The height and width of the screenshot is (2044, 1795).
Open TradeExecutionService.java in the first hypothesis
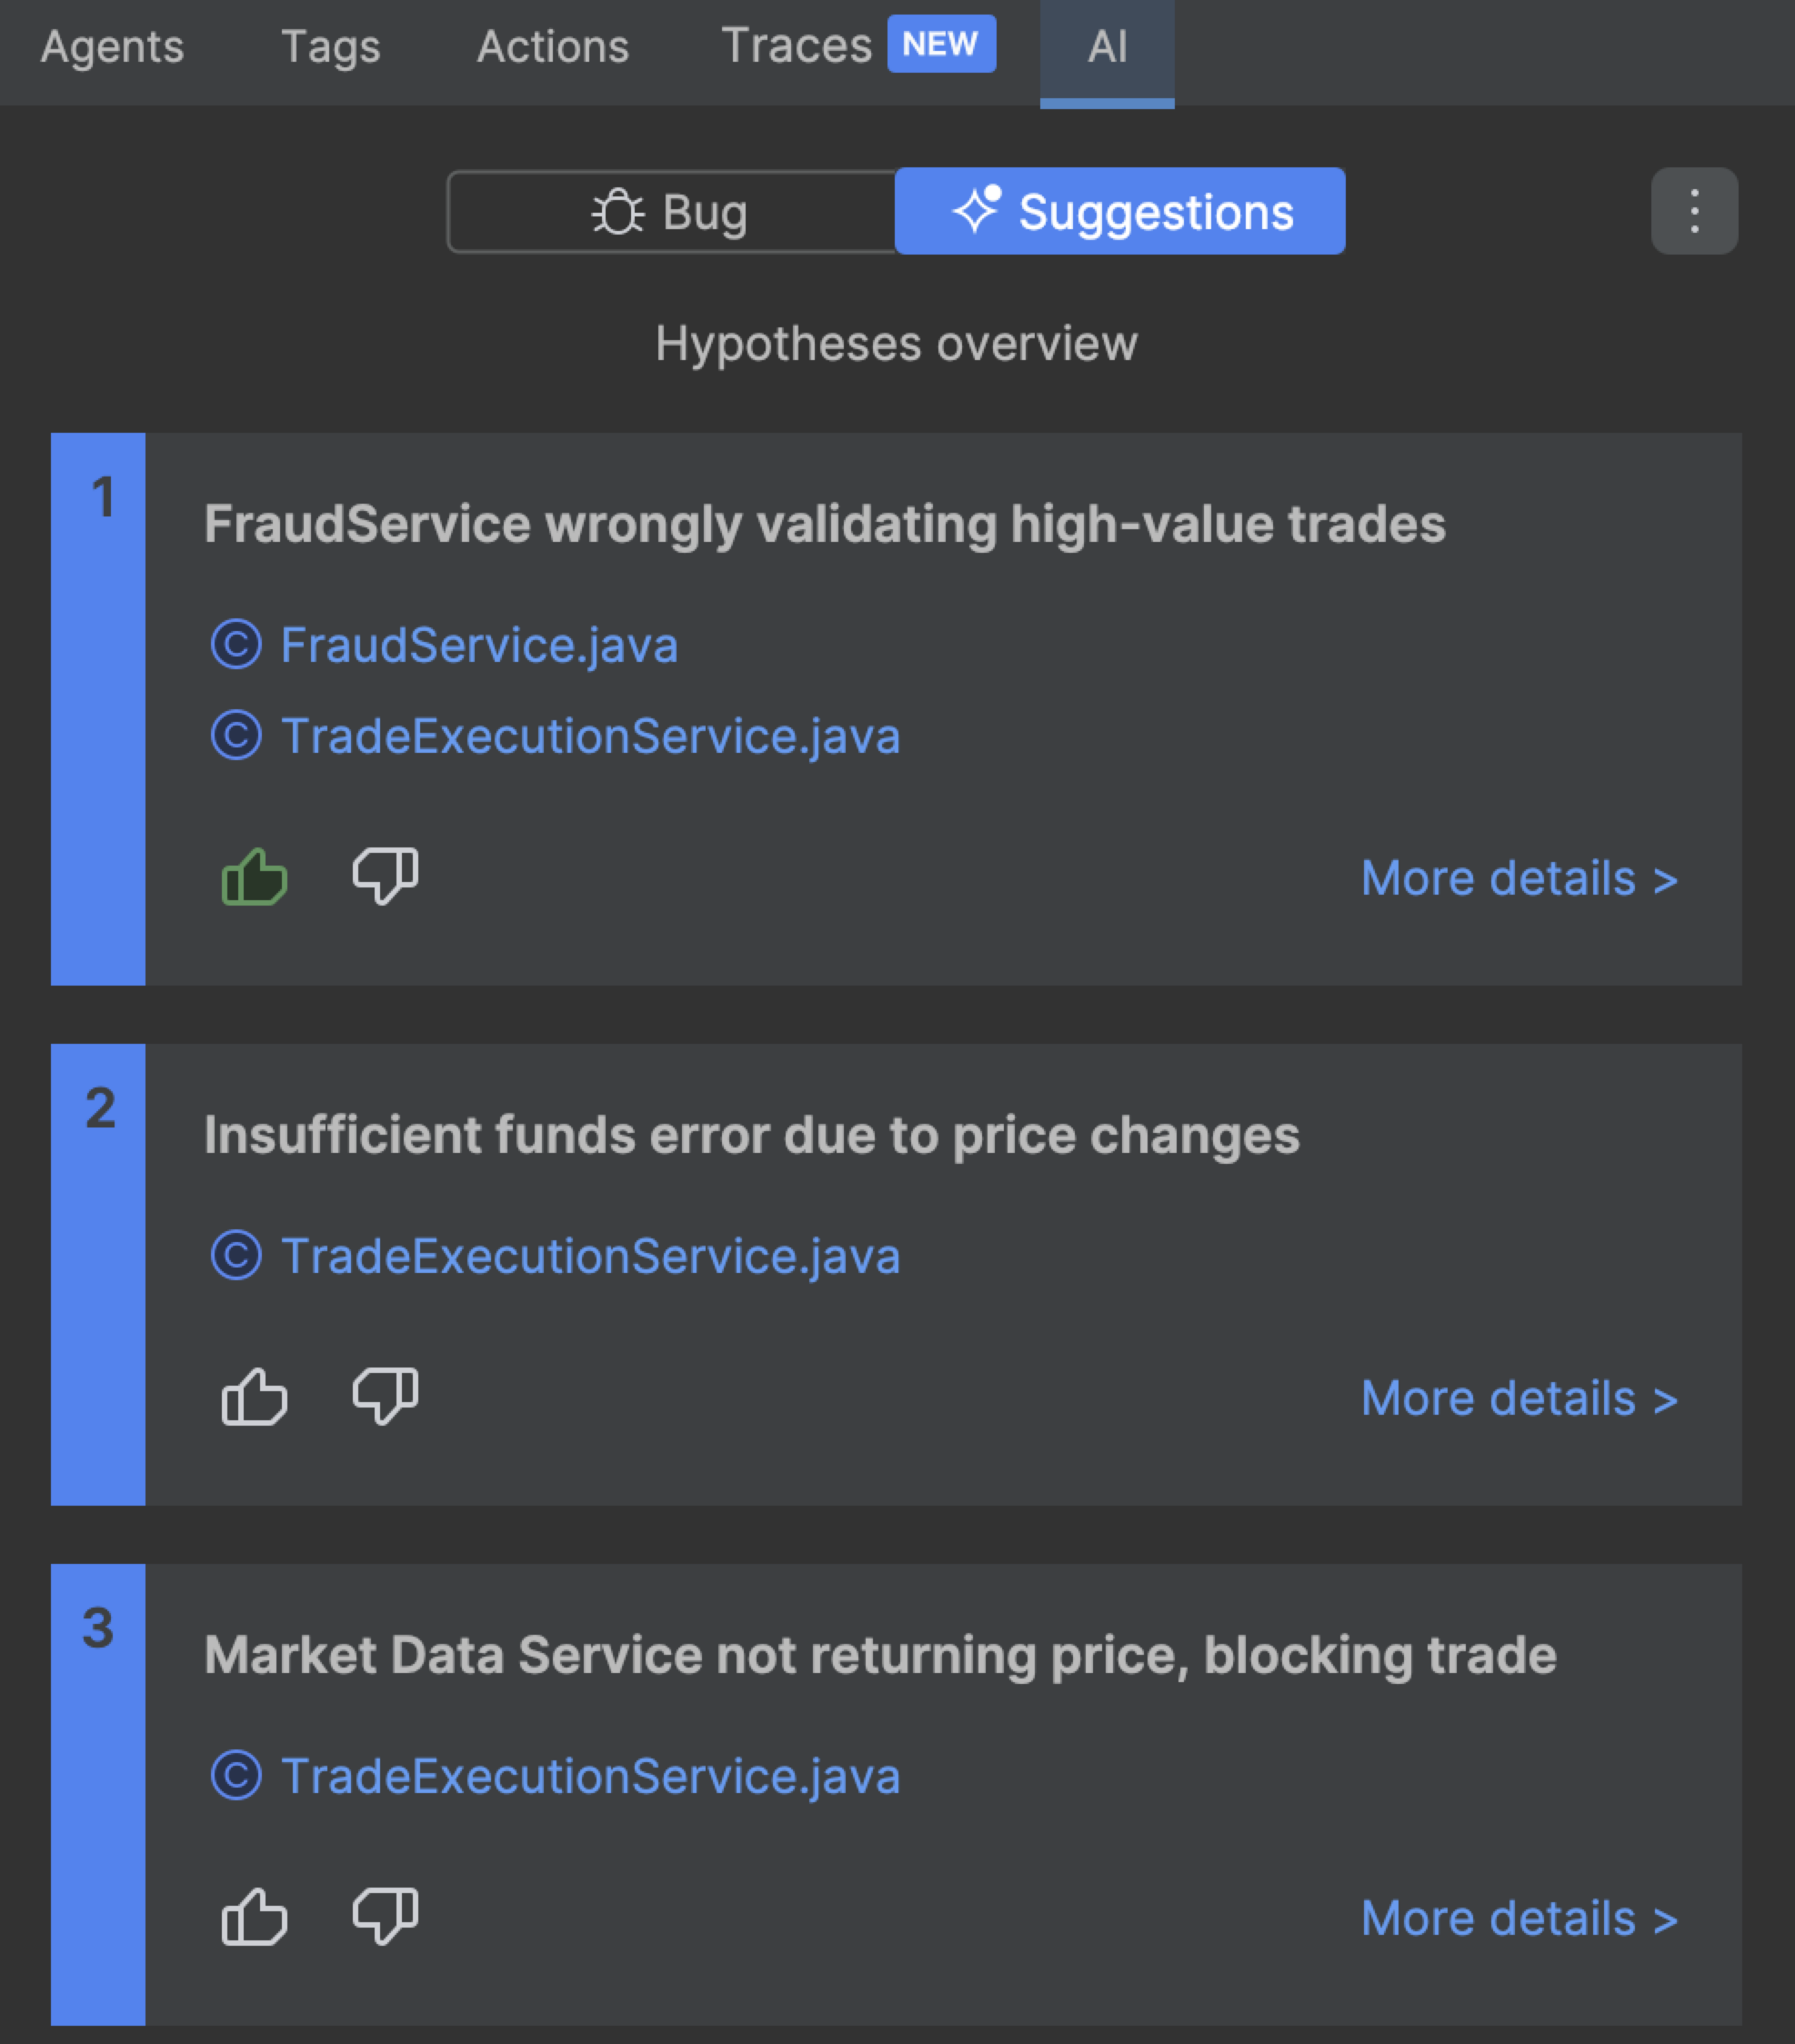(590, 736)
